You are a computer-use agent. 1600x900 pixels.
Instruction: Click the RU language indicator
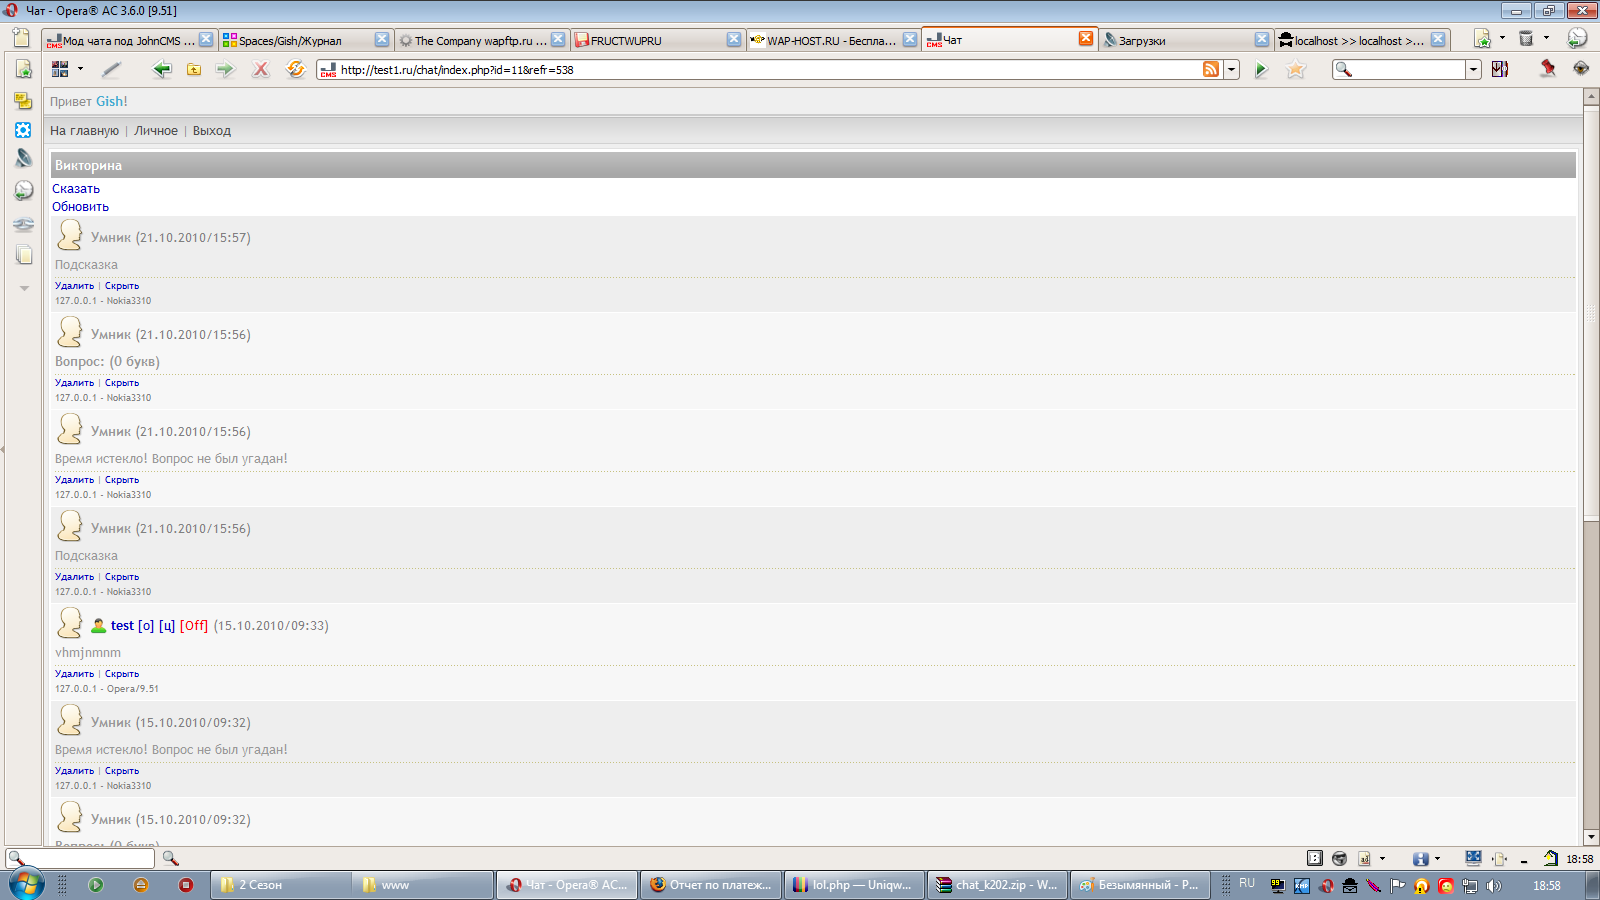click(x=1247, y=884)
